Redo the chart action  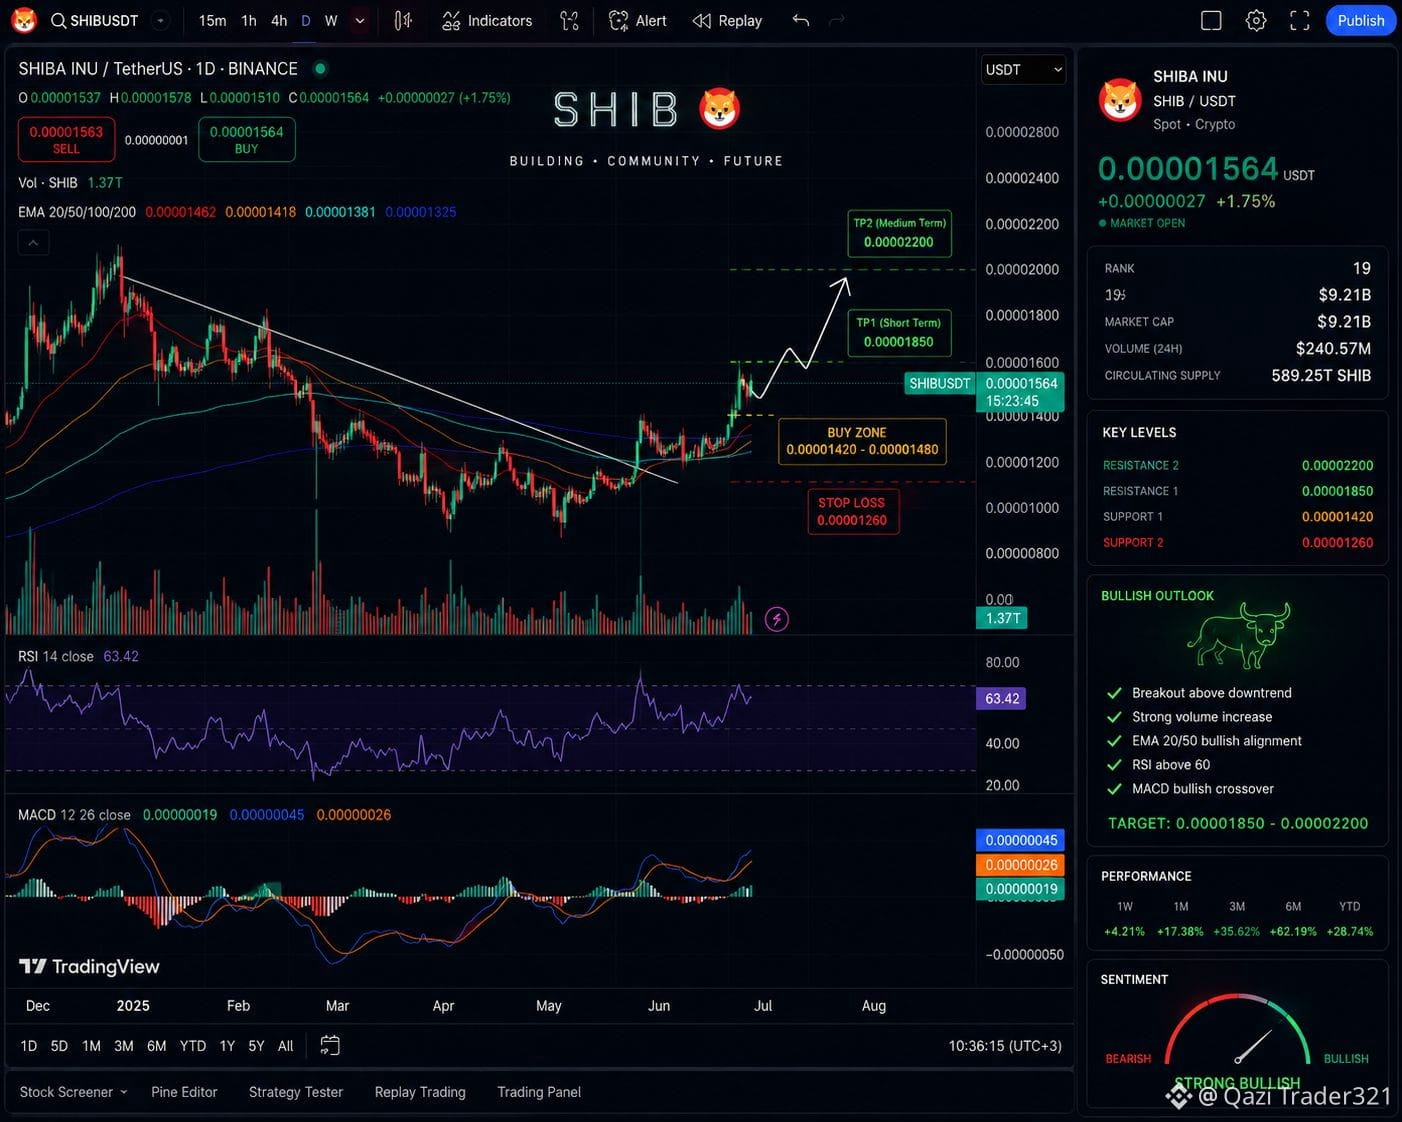pos(837,21)
